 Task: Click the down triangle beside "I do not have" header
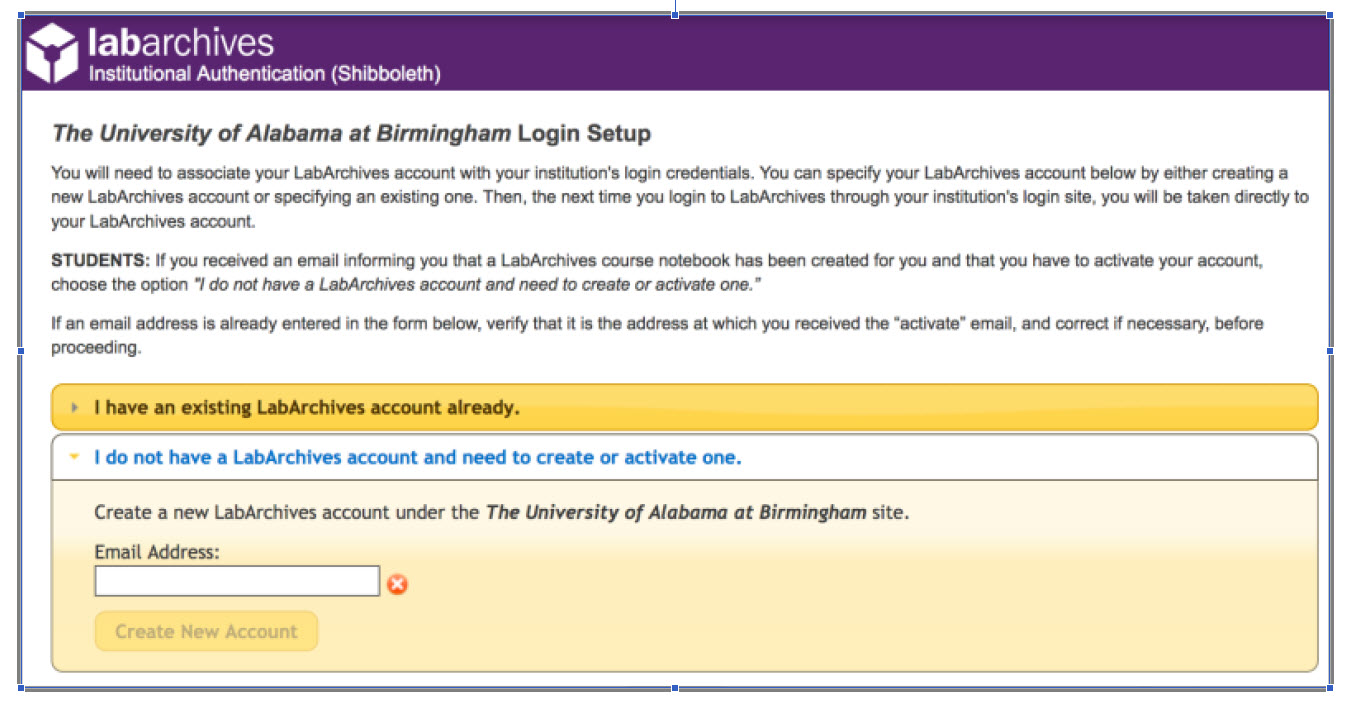point(75,458)
